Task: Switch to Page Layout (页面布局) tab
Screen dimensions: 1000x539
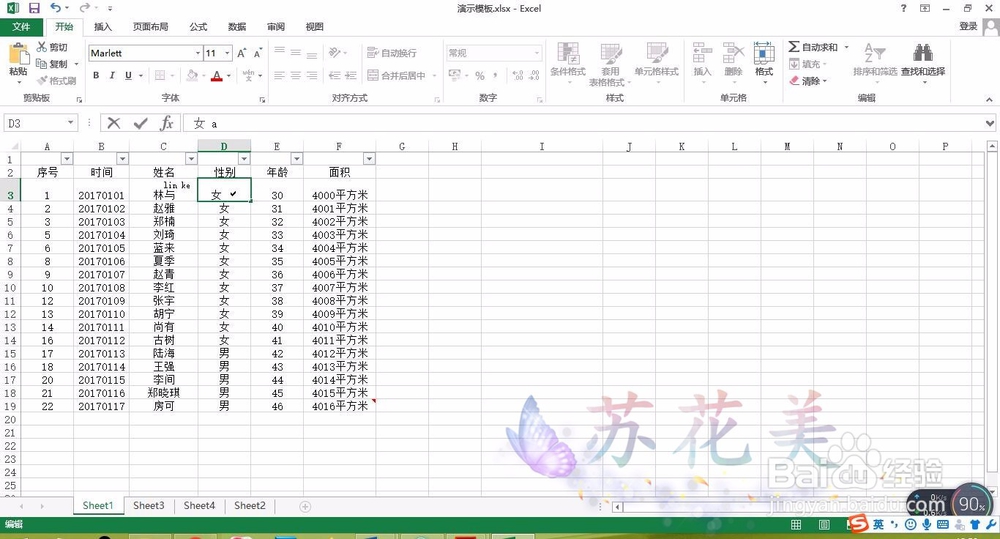Action: [151, 27]
